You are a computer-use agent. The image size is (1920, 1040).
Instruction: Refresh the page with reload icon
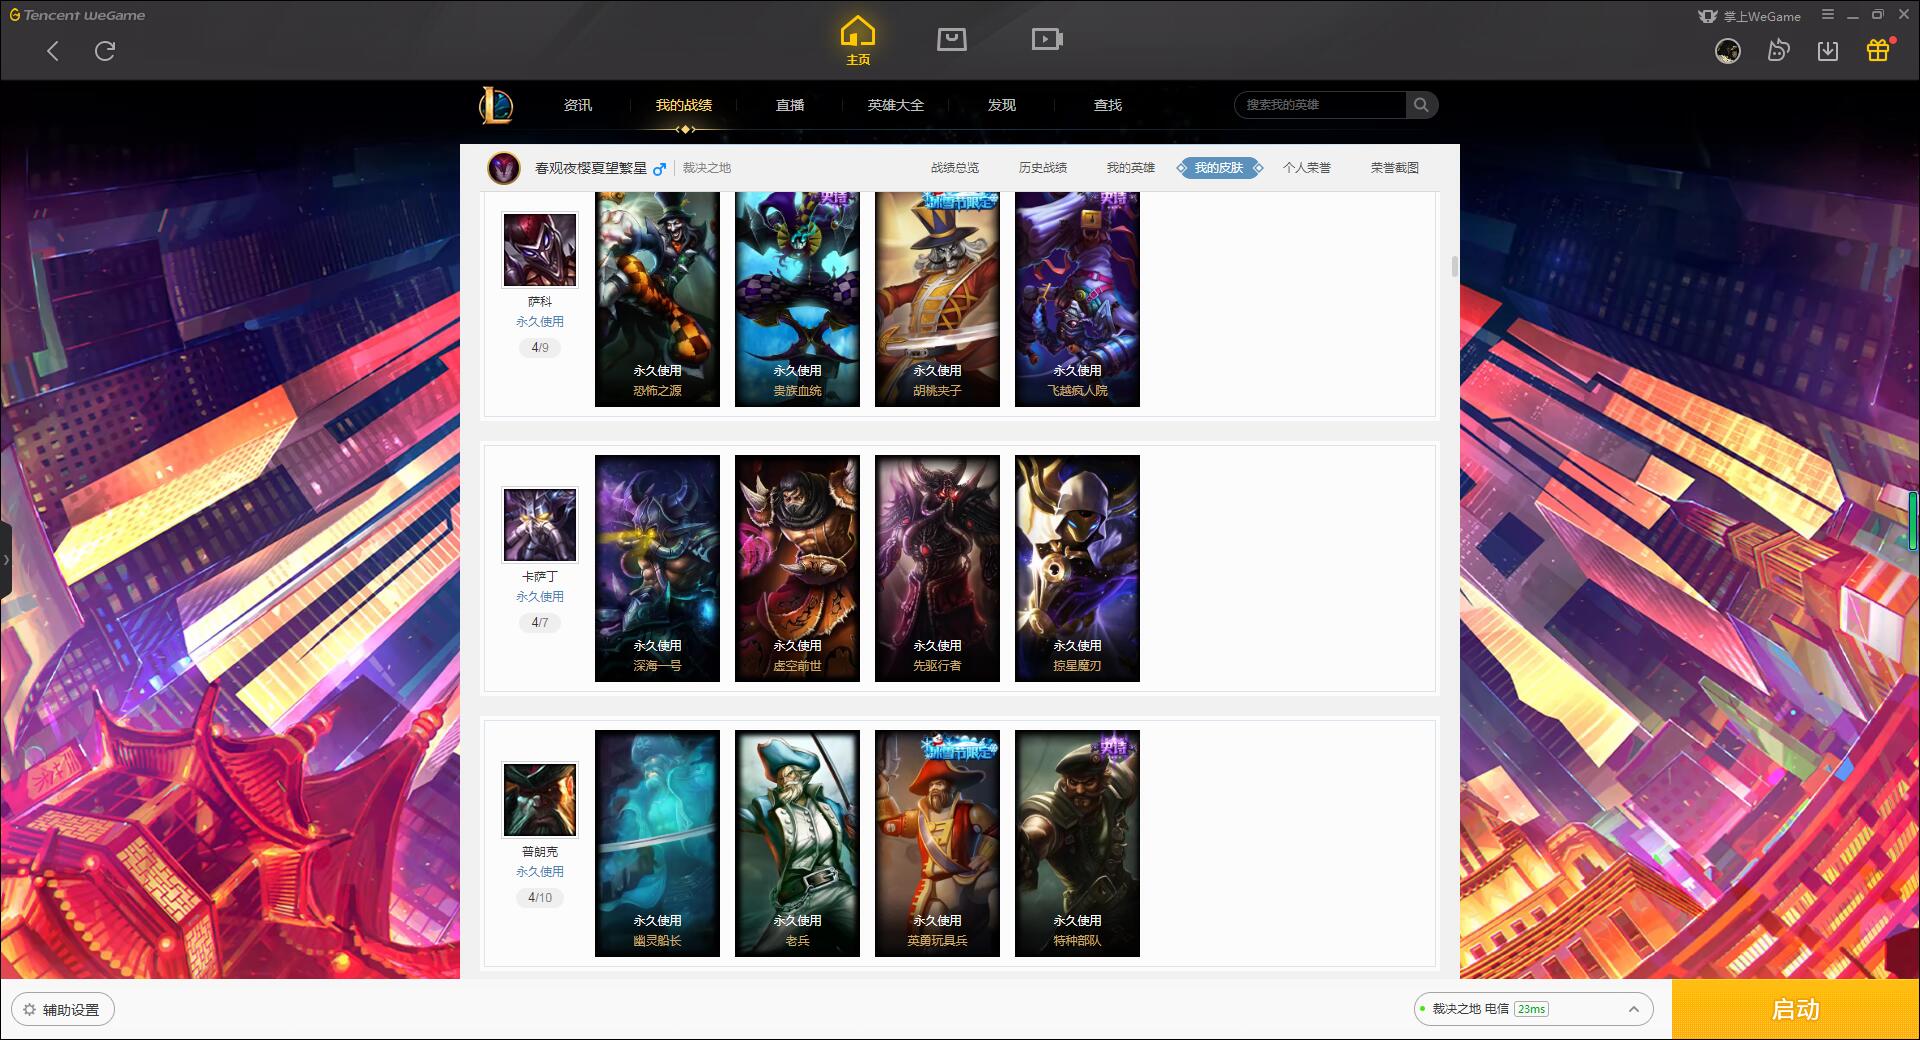105,51
